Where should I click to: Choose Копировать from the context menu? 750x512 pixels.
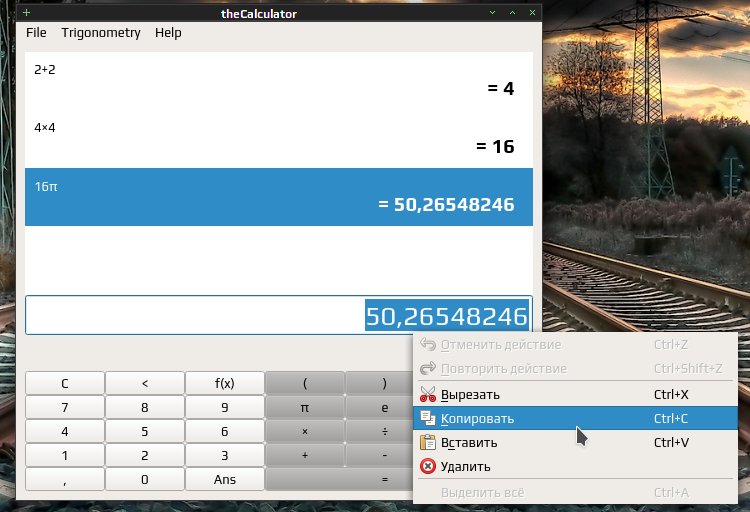pyautogui.click(x=575, y=418)
